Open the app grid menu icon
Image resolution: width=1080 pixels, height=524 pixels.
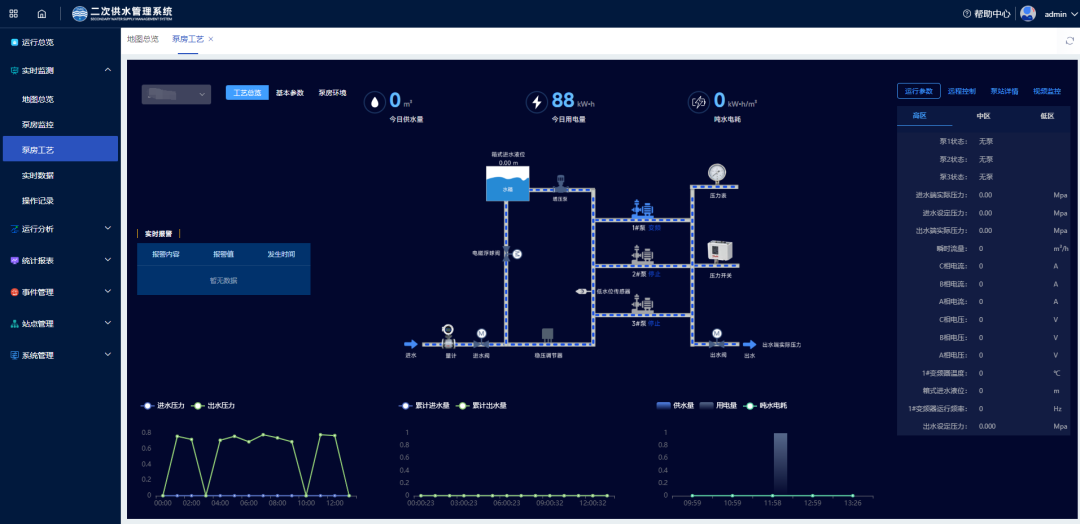point(14,14)
